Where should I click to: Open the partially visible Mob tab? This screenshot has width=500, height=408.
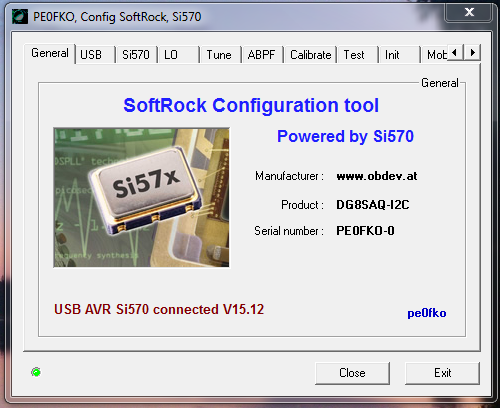434,55
